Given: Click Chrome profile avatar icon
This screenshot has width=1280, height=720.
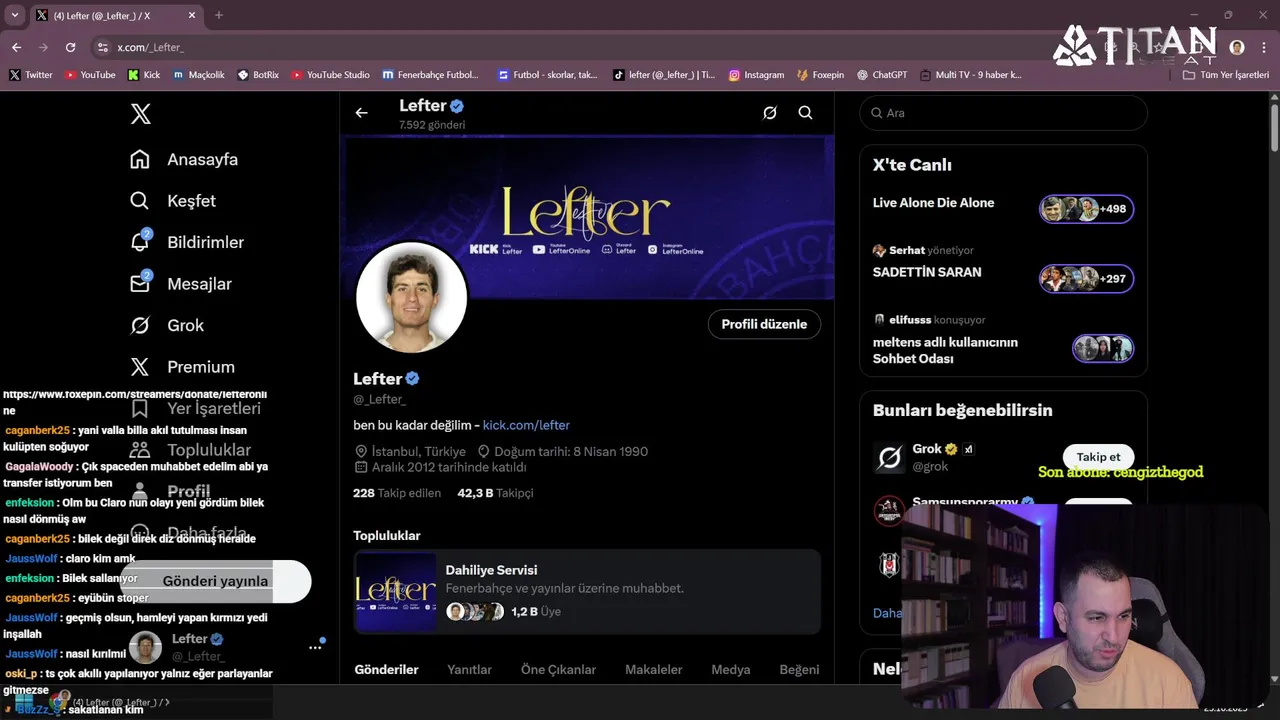Looking at the screenshot, I should 1237,47.
